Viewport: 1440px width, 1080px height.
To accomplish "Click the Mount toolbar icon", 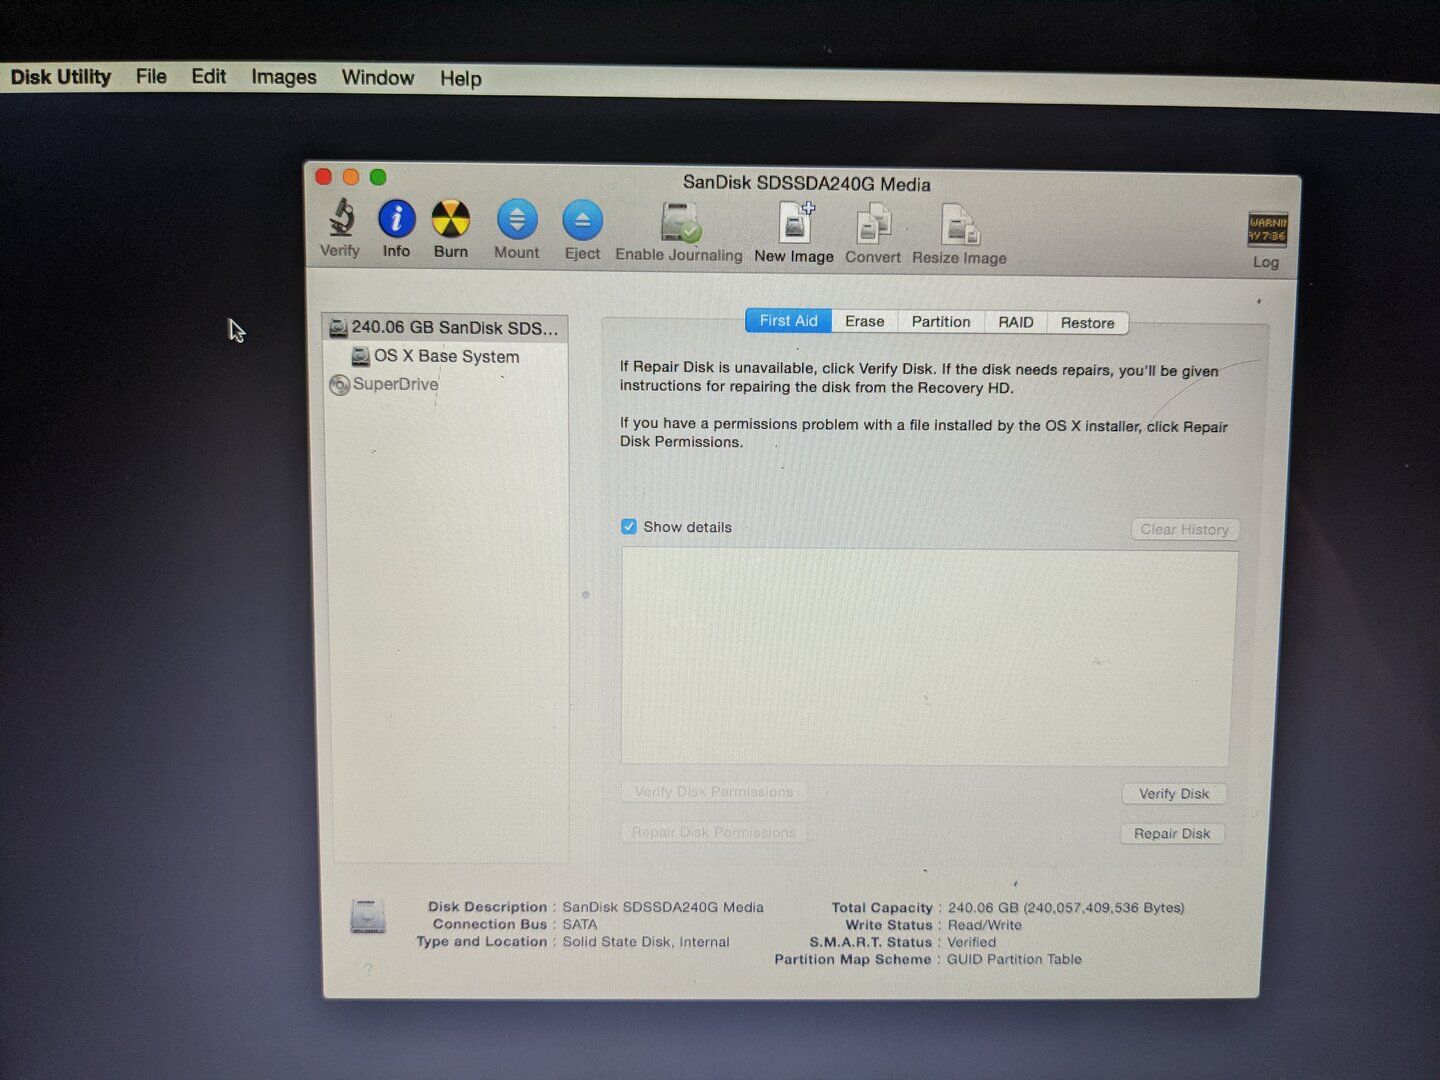I will click(x=517, y=219).
